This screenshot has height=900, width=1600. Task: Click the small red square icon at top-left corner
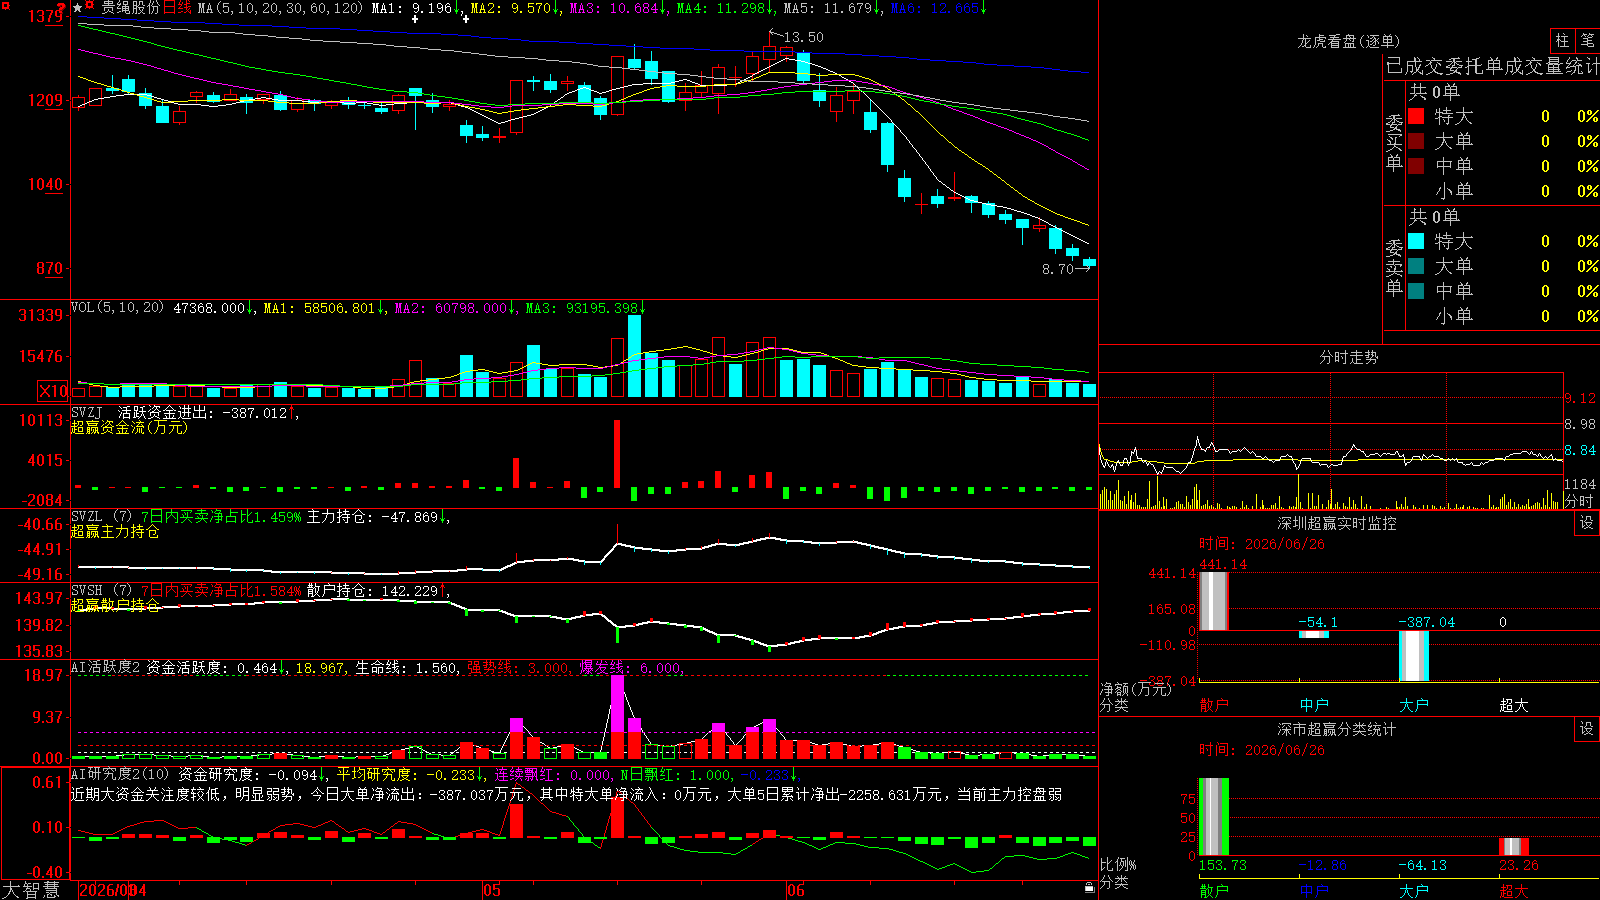pos(5,6)
